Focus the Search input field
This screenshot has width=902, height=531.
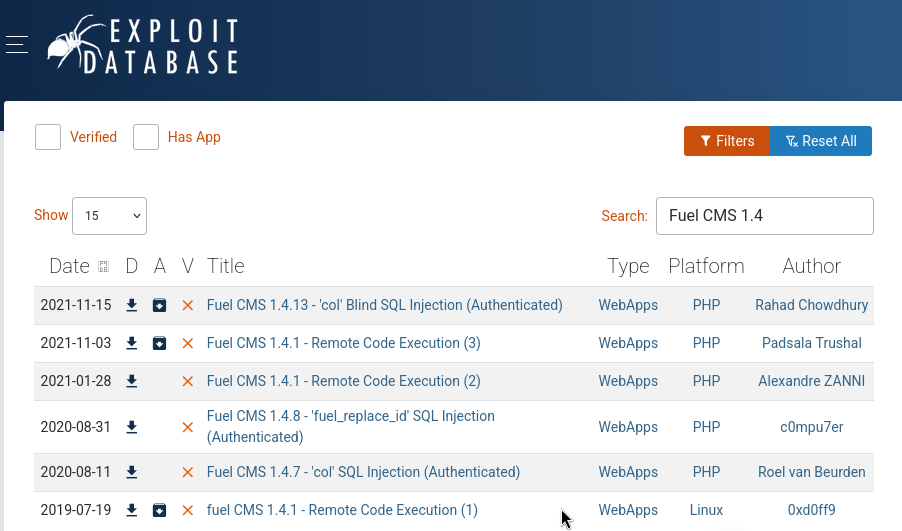pyautogui.click(x=765, y=216)
